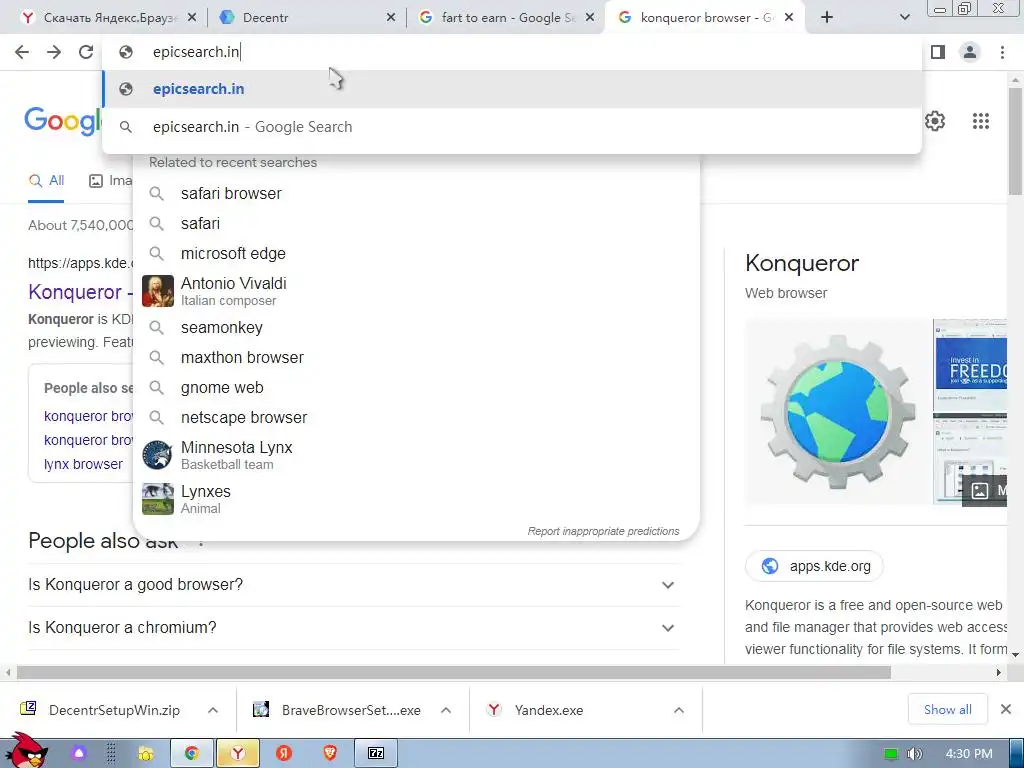
Task: Select the epicsearch.in URL suggestion
Action: pyautogui.click(x=512, y=89)
